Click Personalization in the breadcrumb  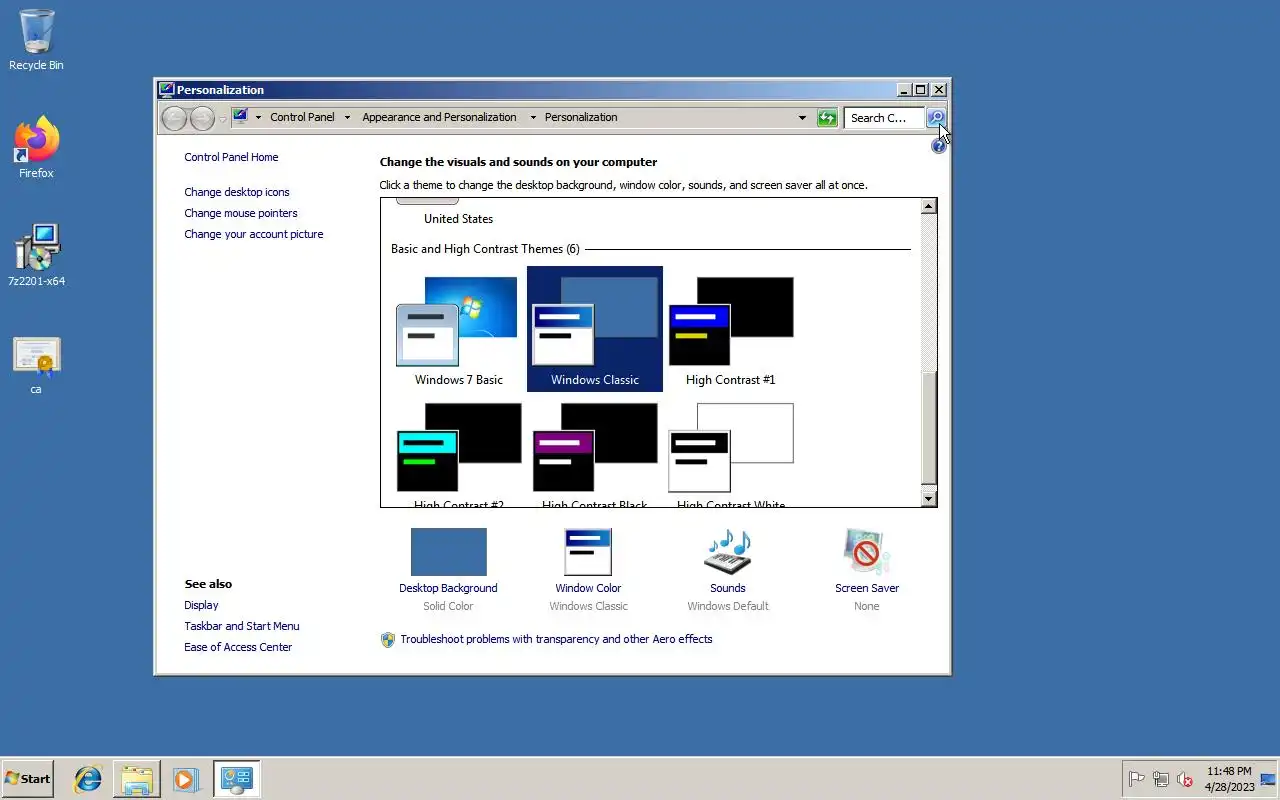pyautogui.click(x=581, y=117)
